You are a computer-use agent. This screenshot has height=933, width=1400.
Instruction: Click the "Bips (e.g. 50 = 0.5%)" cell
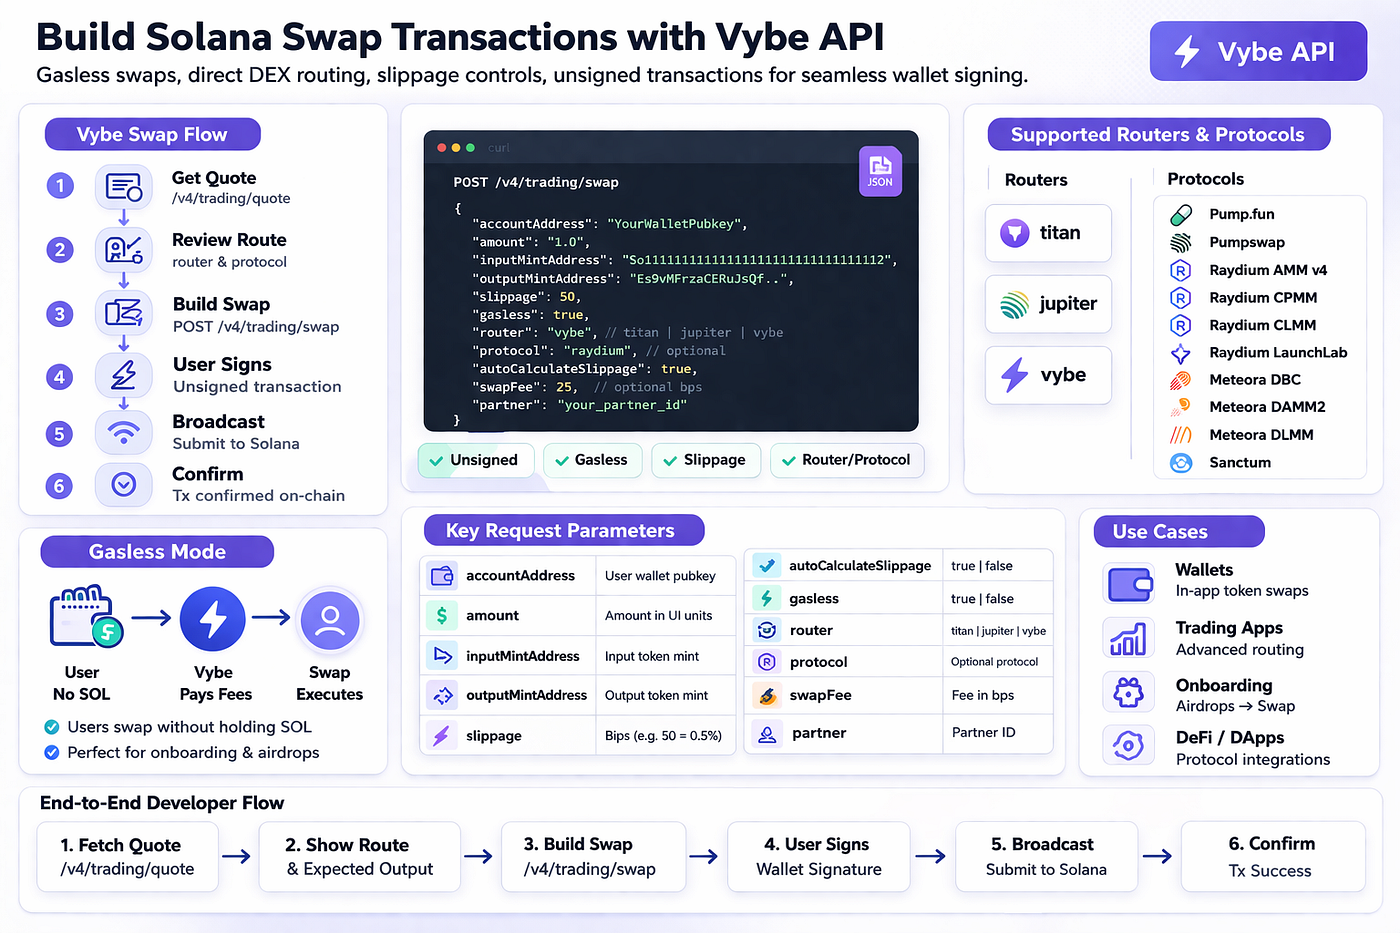pyautogui.click(x=663, y=736)
